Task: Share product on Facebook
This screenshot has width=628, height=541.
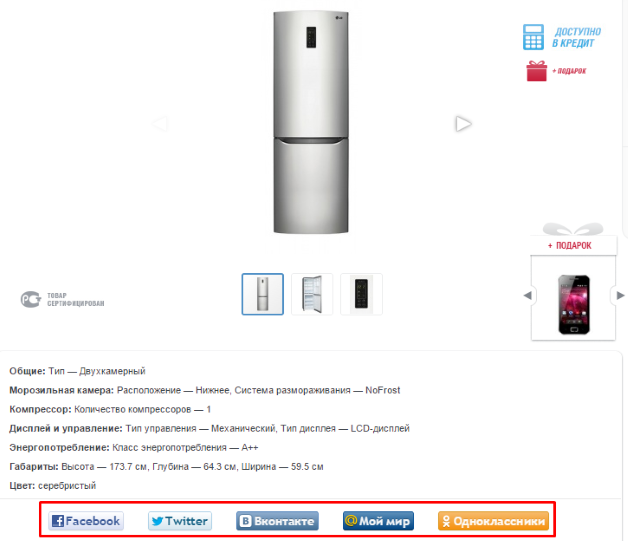Action: click(x=86, y=521)
